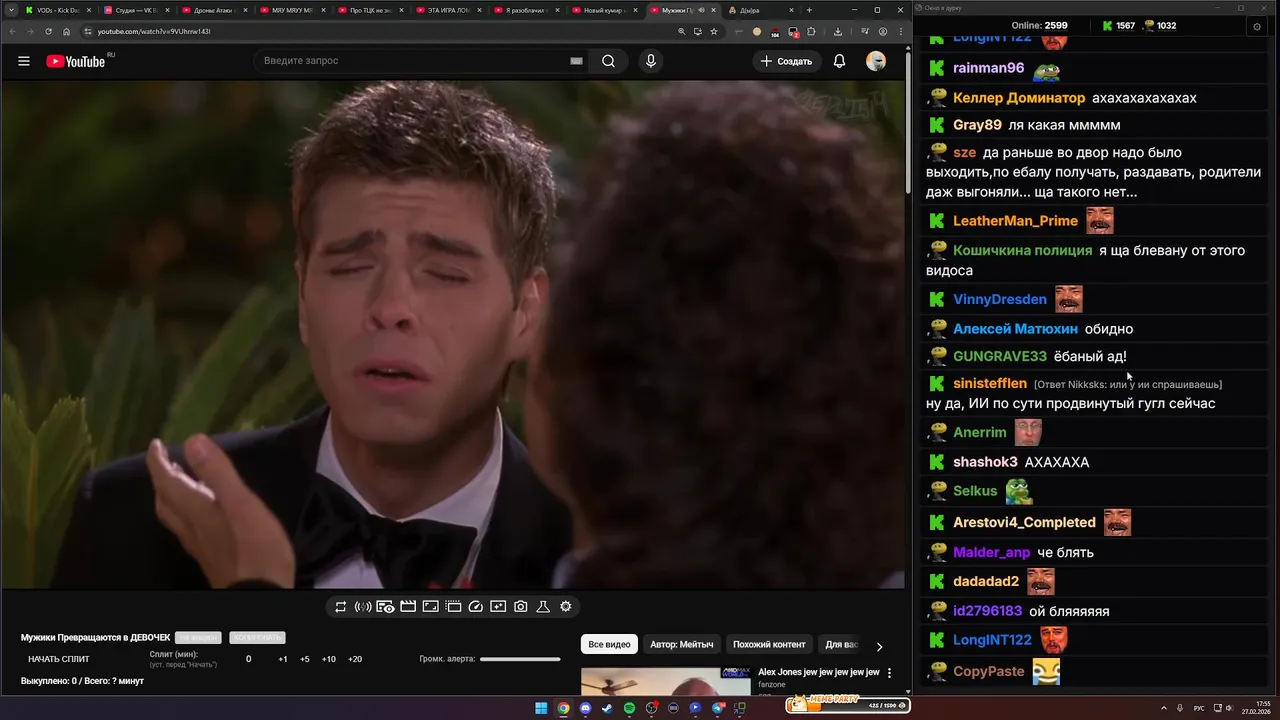Open browser home page icon
Viewport: 1280px width, 720px height.
pyautogui.click(x=67, y=31)
